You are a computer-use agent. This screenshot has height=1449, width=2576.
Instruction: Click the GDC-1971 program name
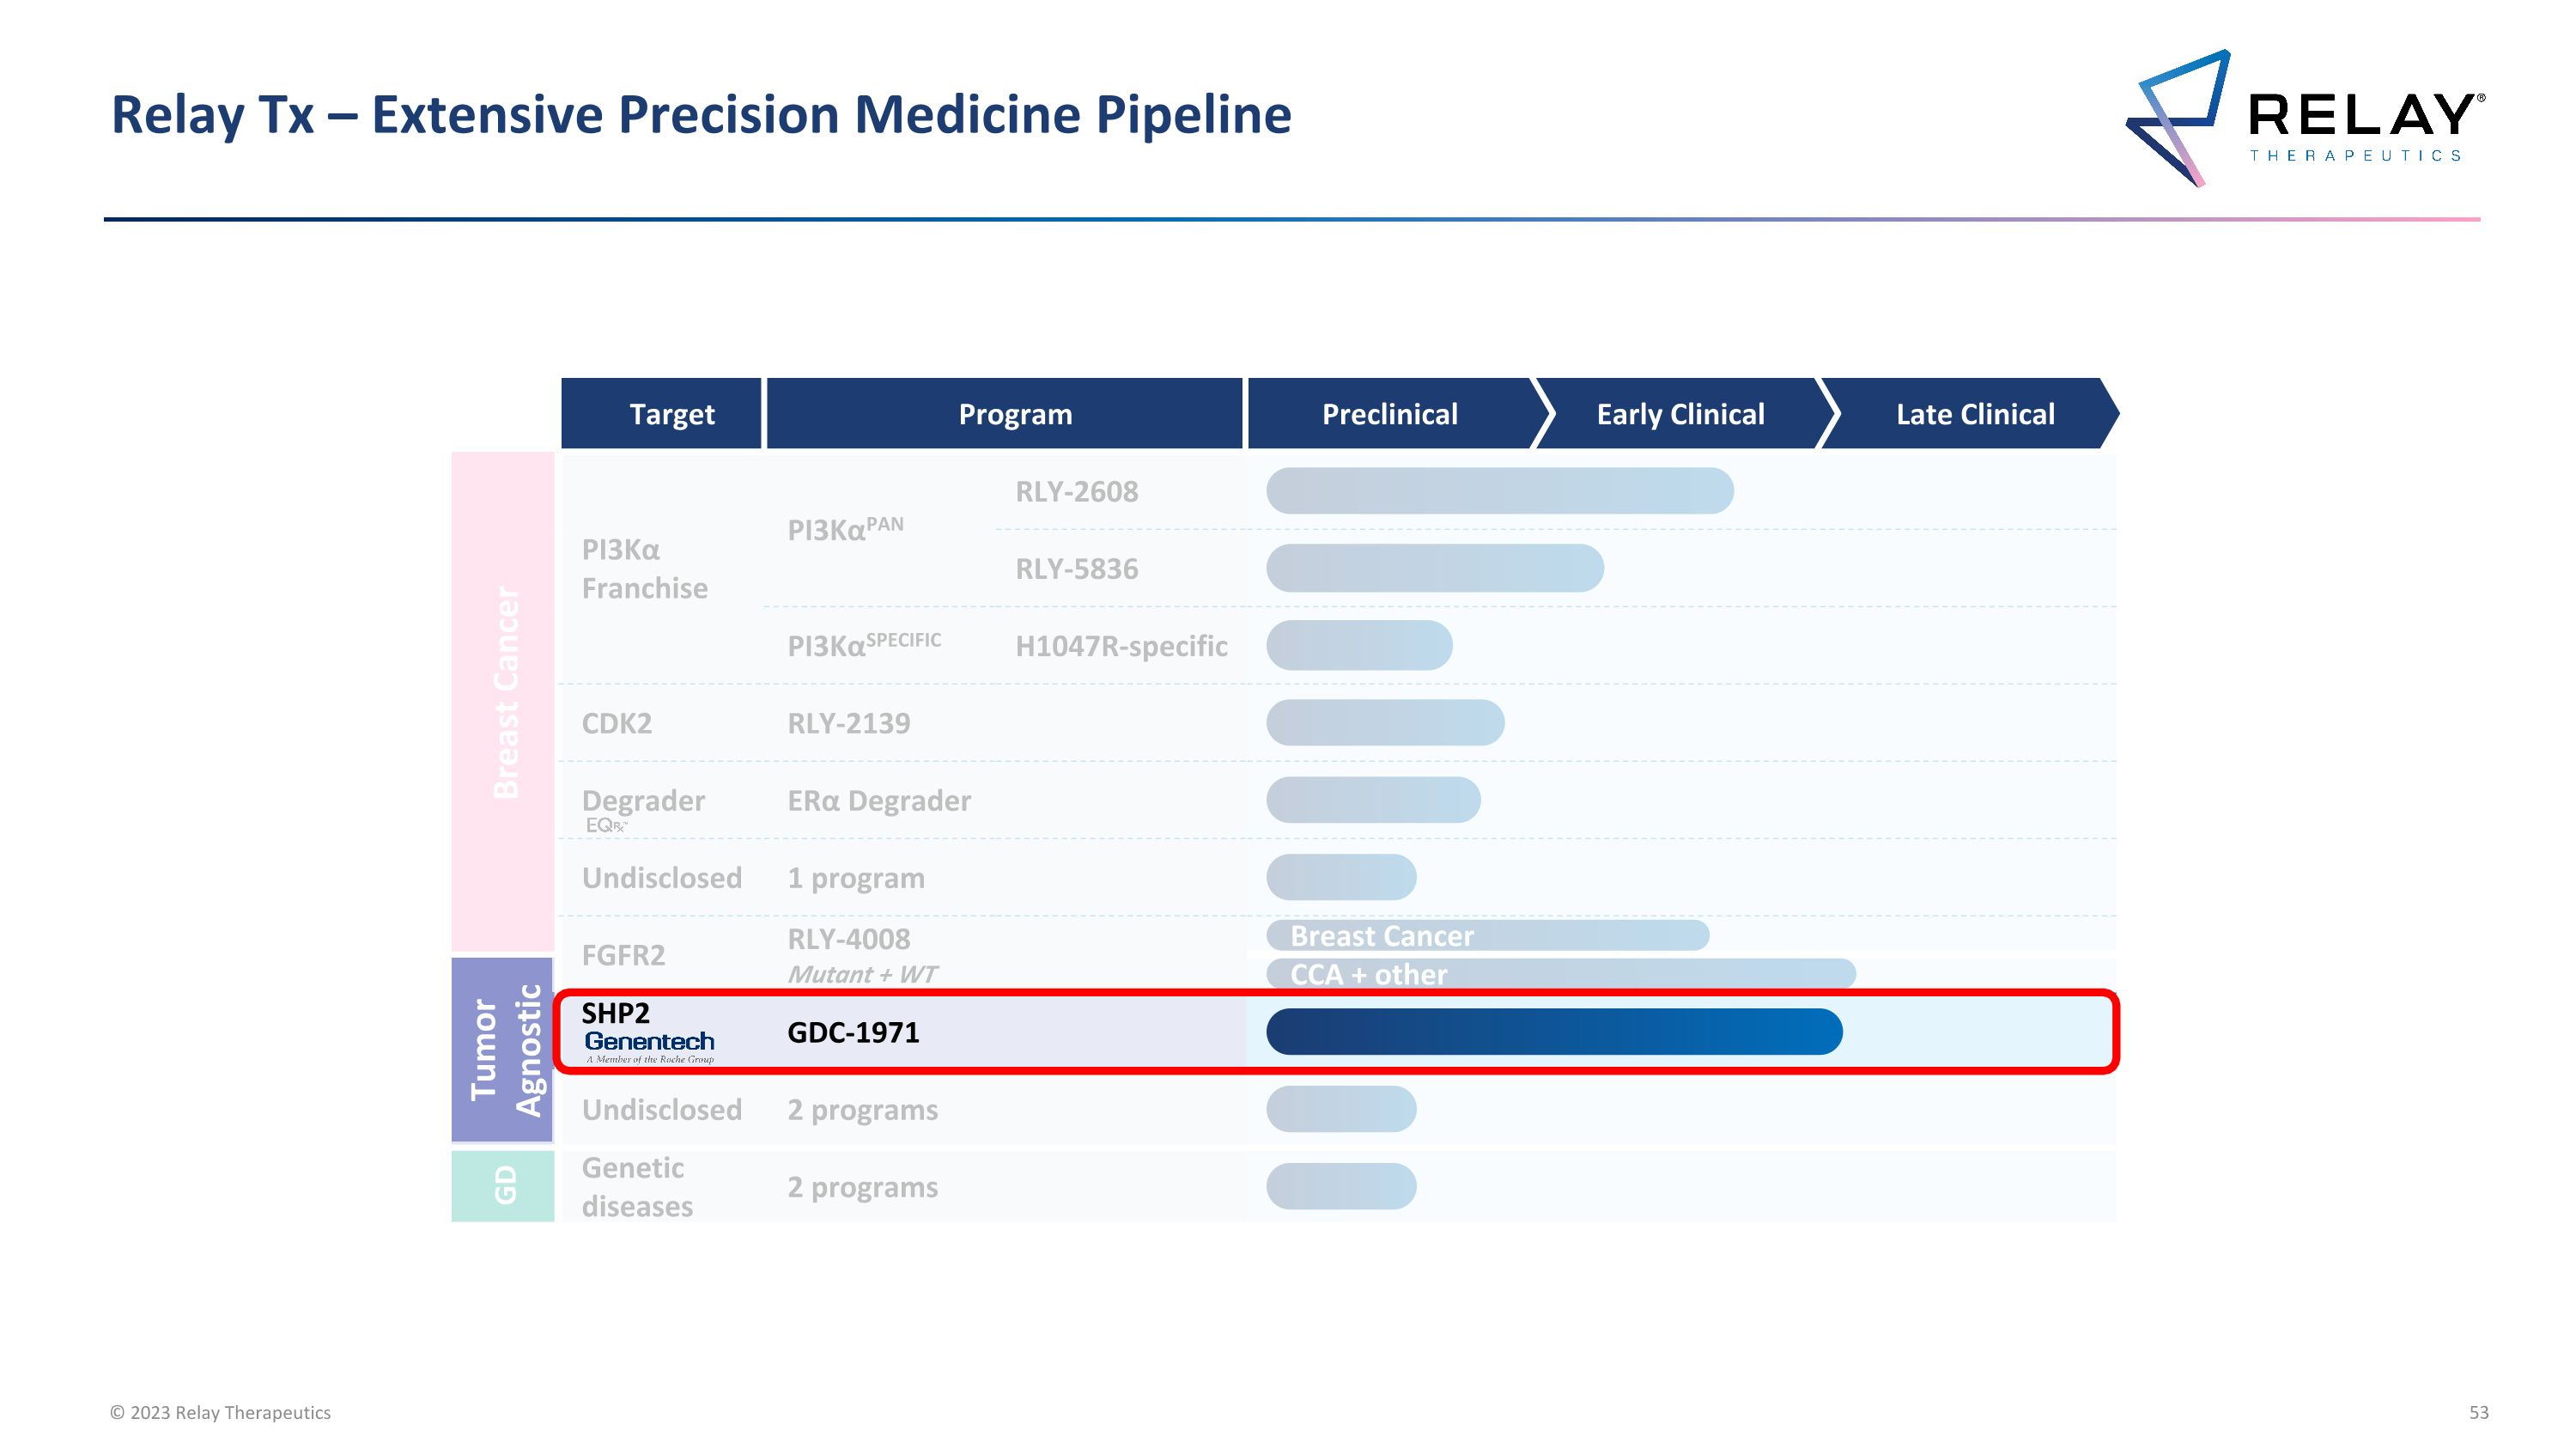[853, 1032]
